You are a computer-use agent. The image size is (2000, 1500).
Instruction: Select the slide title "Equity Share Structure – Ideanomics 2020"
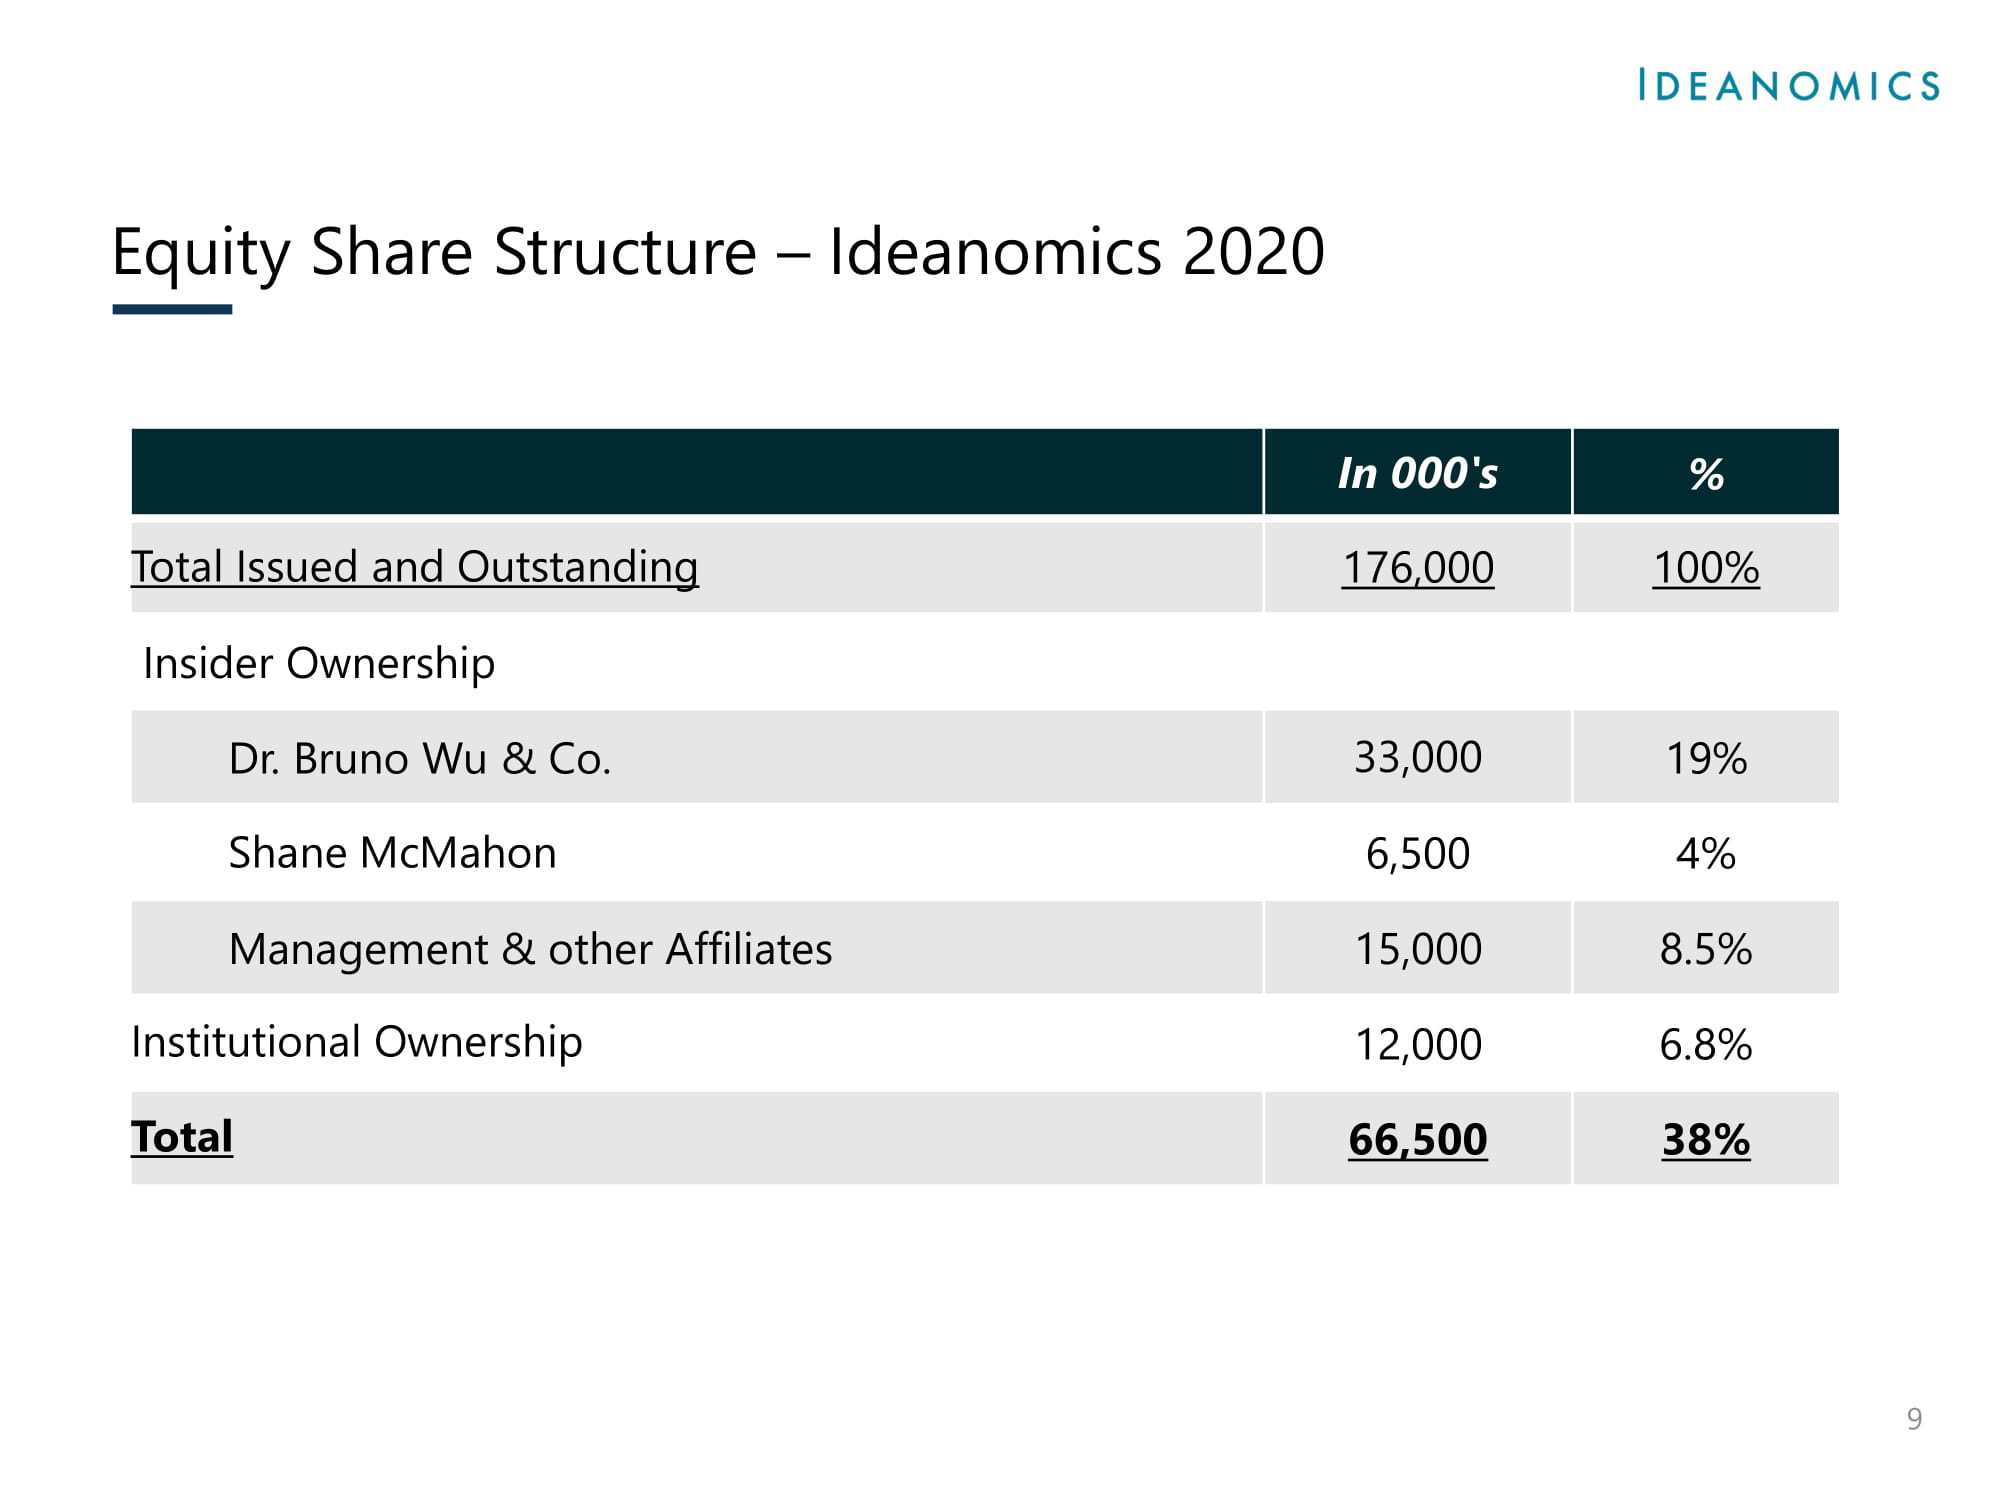click(x=718, y=252)
